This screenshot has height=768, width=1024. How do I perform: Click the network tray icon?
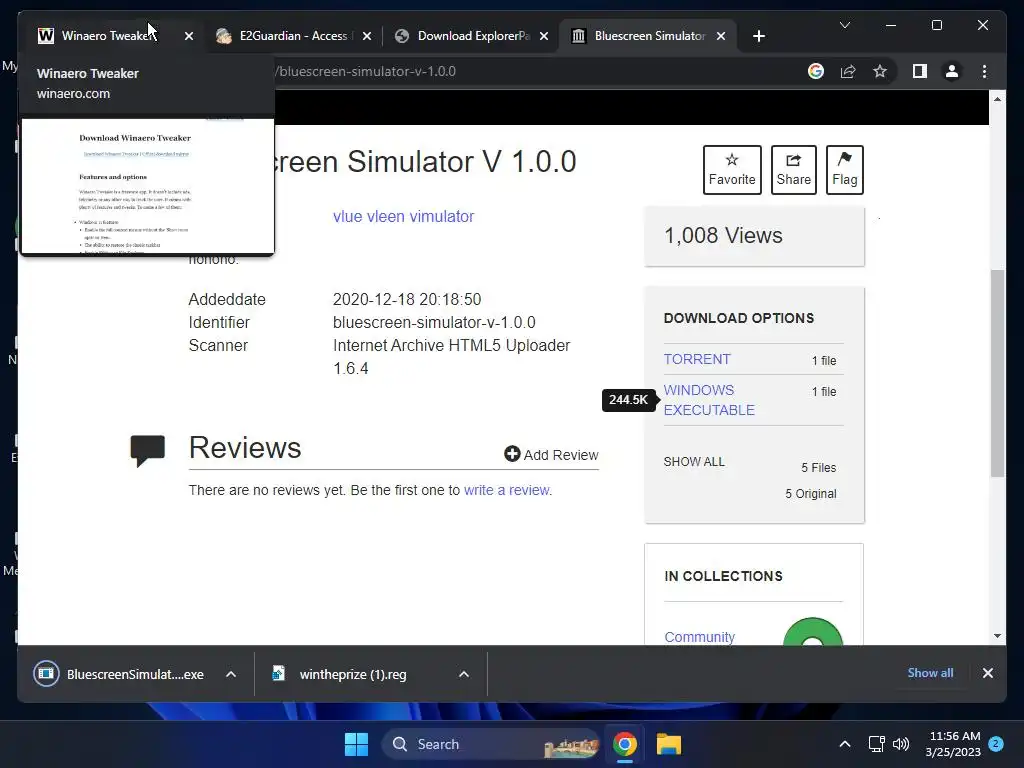(876, 744)
